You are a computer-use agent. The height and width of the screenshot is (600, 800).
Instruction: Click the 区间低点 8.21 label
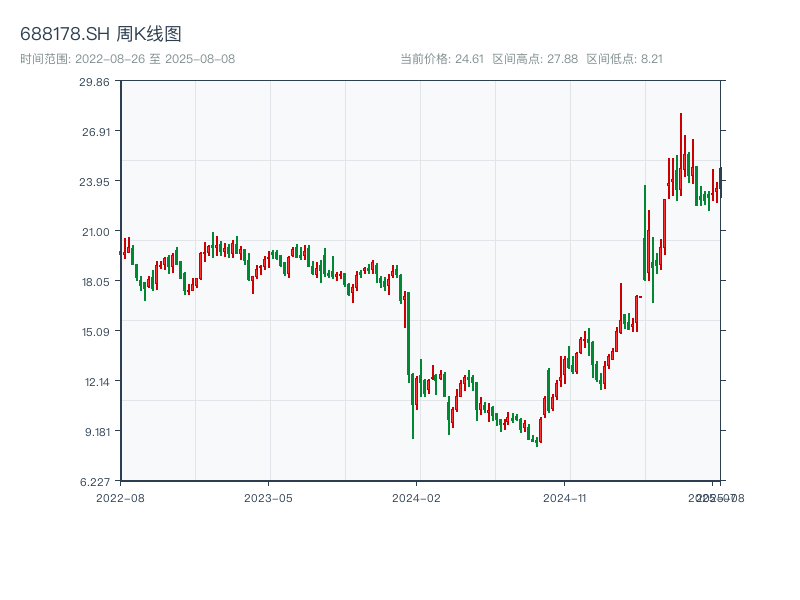coord(624,59)
